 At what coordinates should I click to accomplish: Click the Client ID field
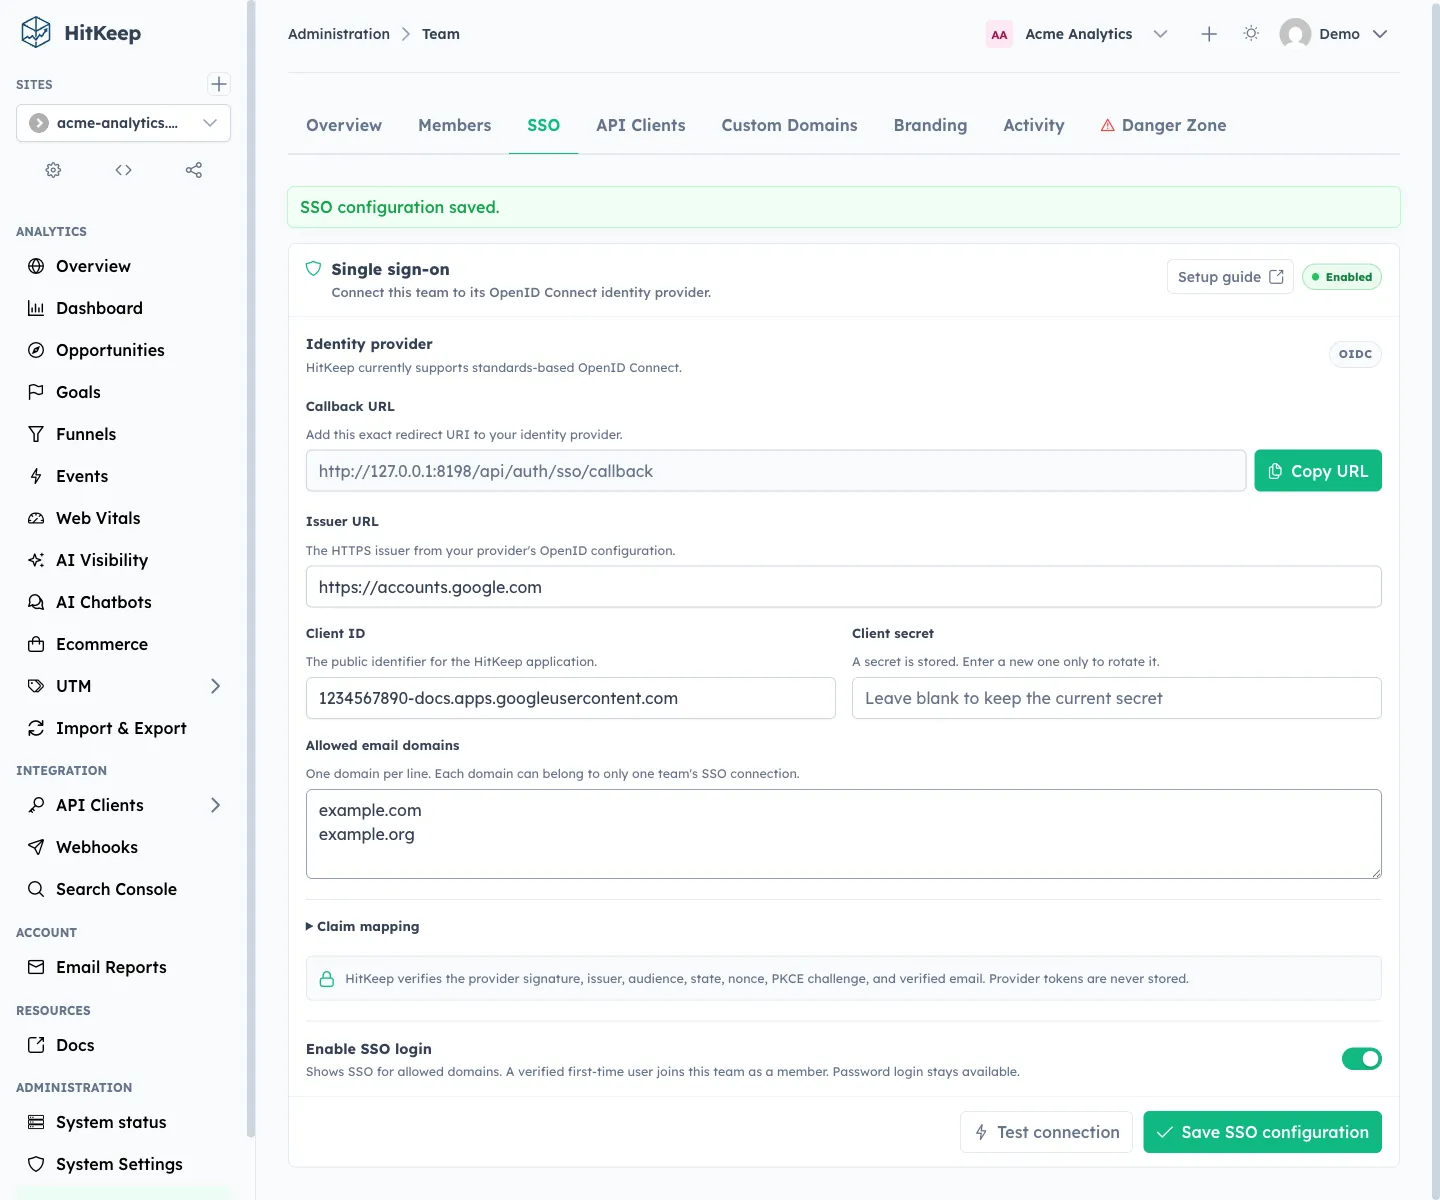point(571,698)
